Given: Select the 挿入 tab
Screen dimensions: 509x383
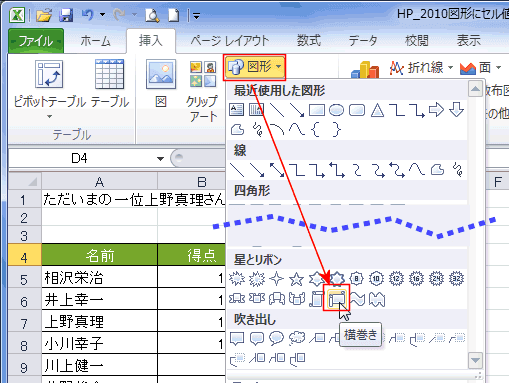Looking at the screenshot, I should [x=151, y=41].
